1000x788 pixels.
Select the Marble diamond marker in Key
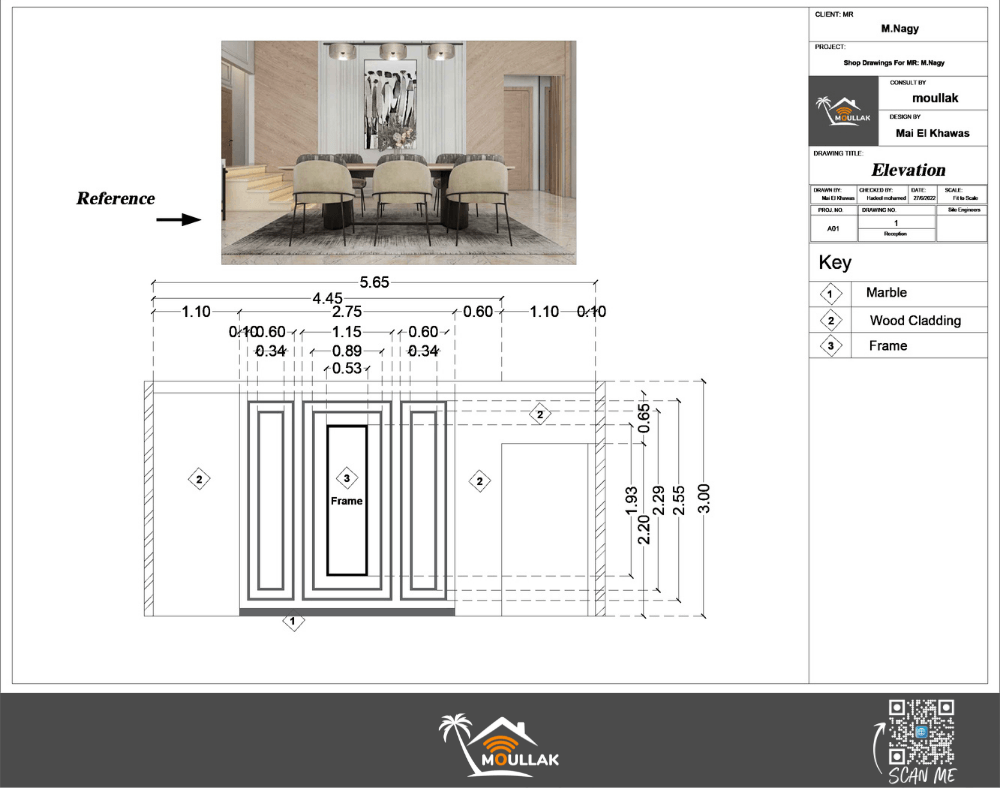(830, 294)
